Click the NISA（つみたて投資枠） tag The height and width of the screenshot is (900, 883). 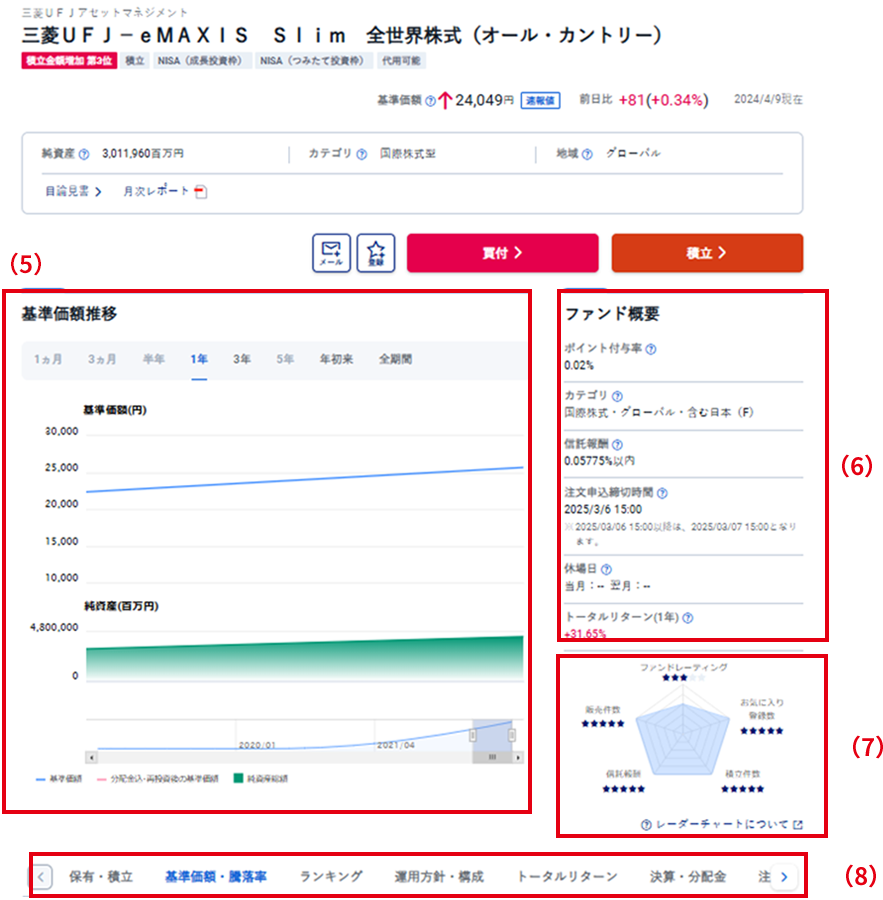point(312,61)
